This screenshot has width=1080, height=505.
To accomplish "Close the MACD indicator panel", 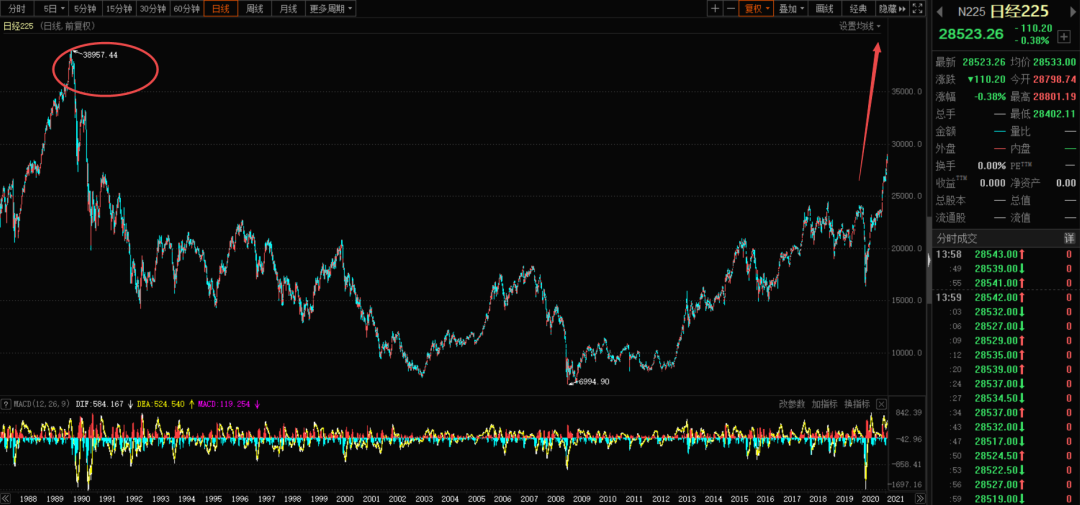I will tap(881, 404).
